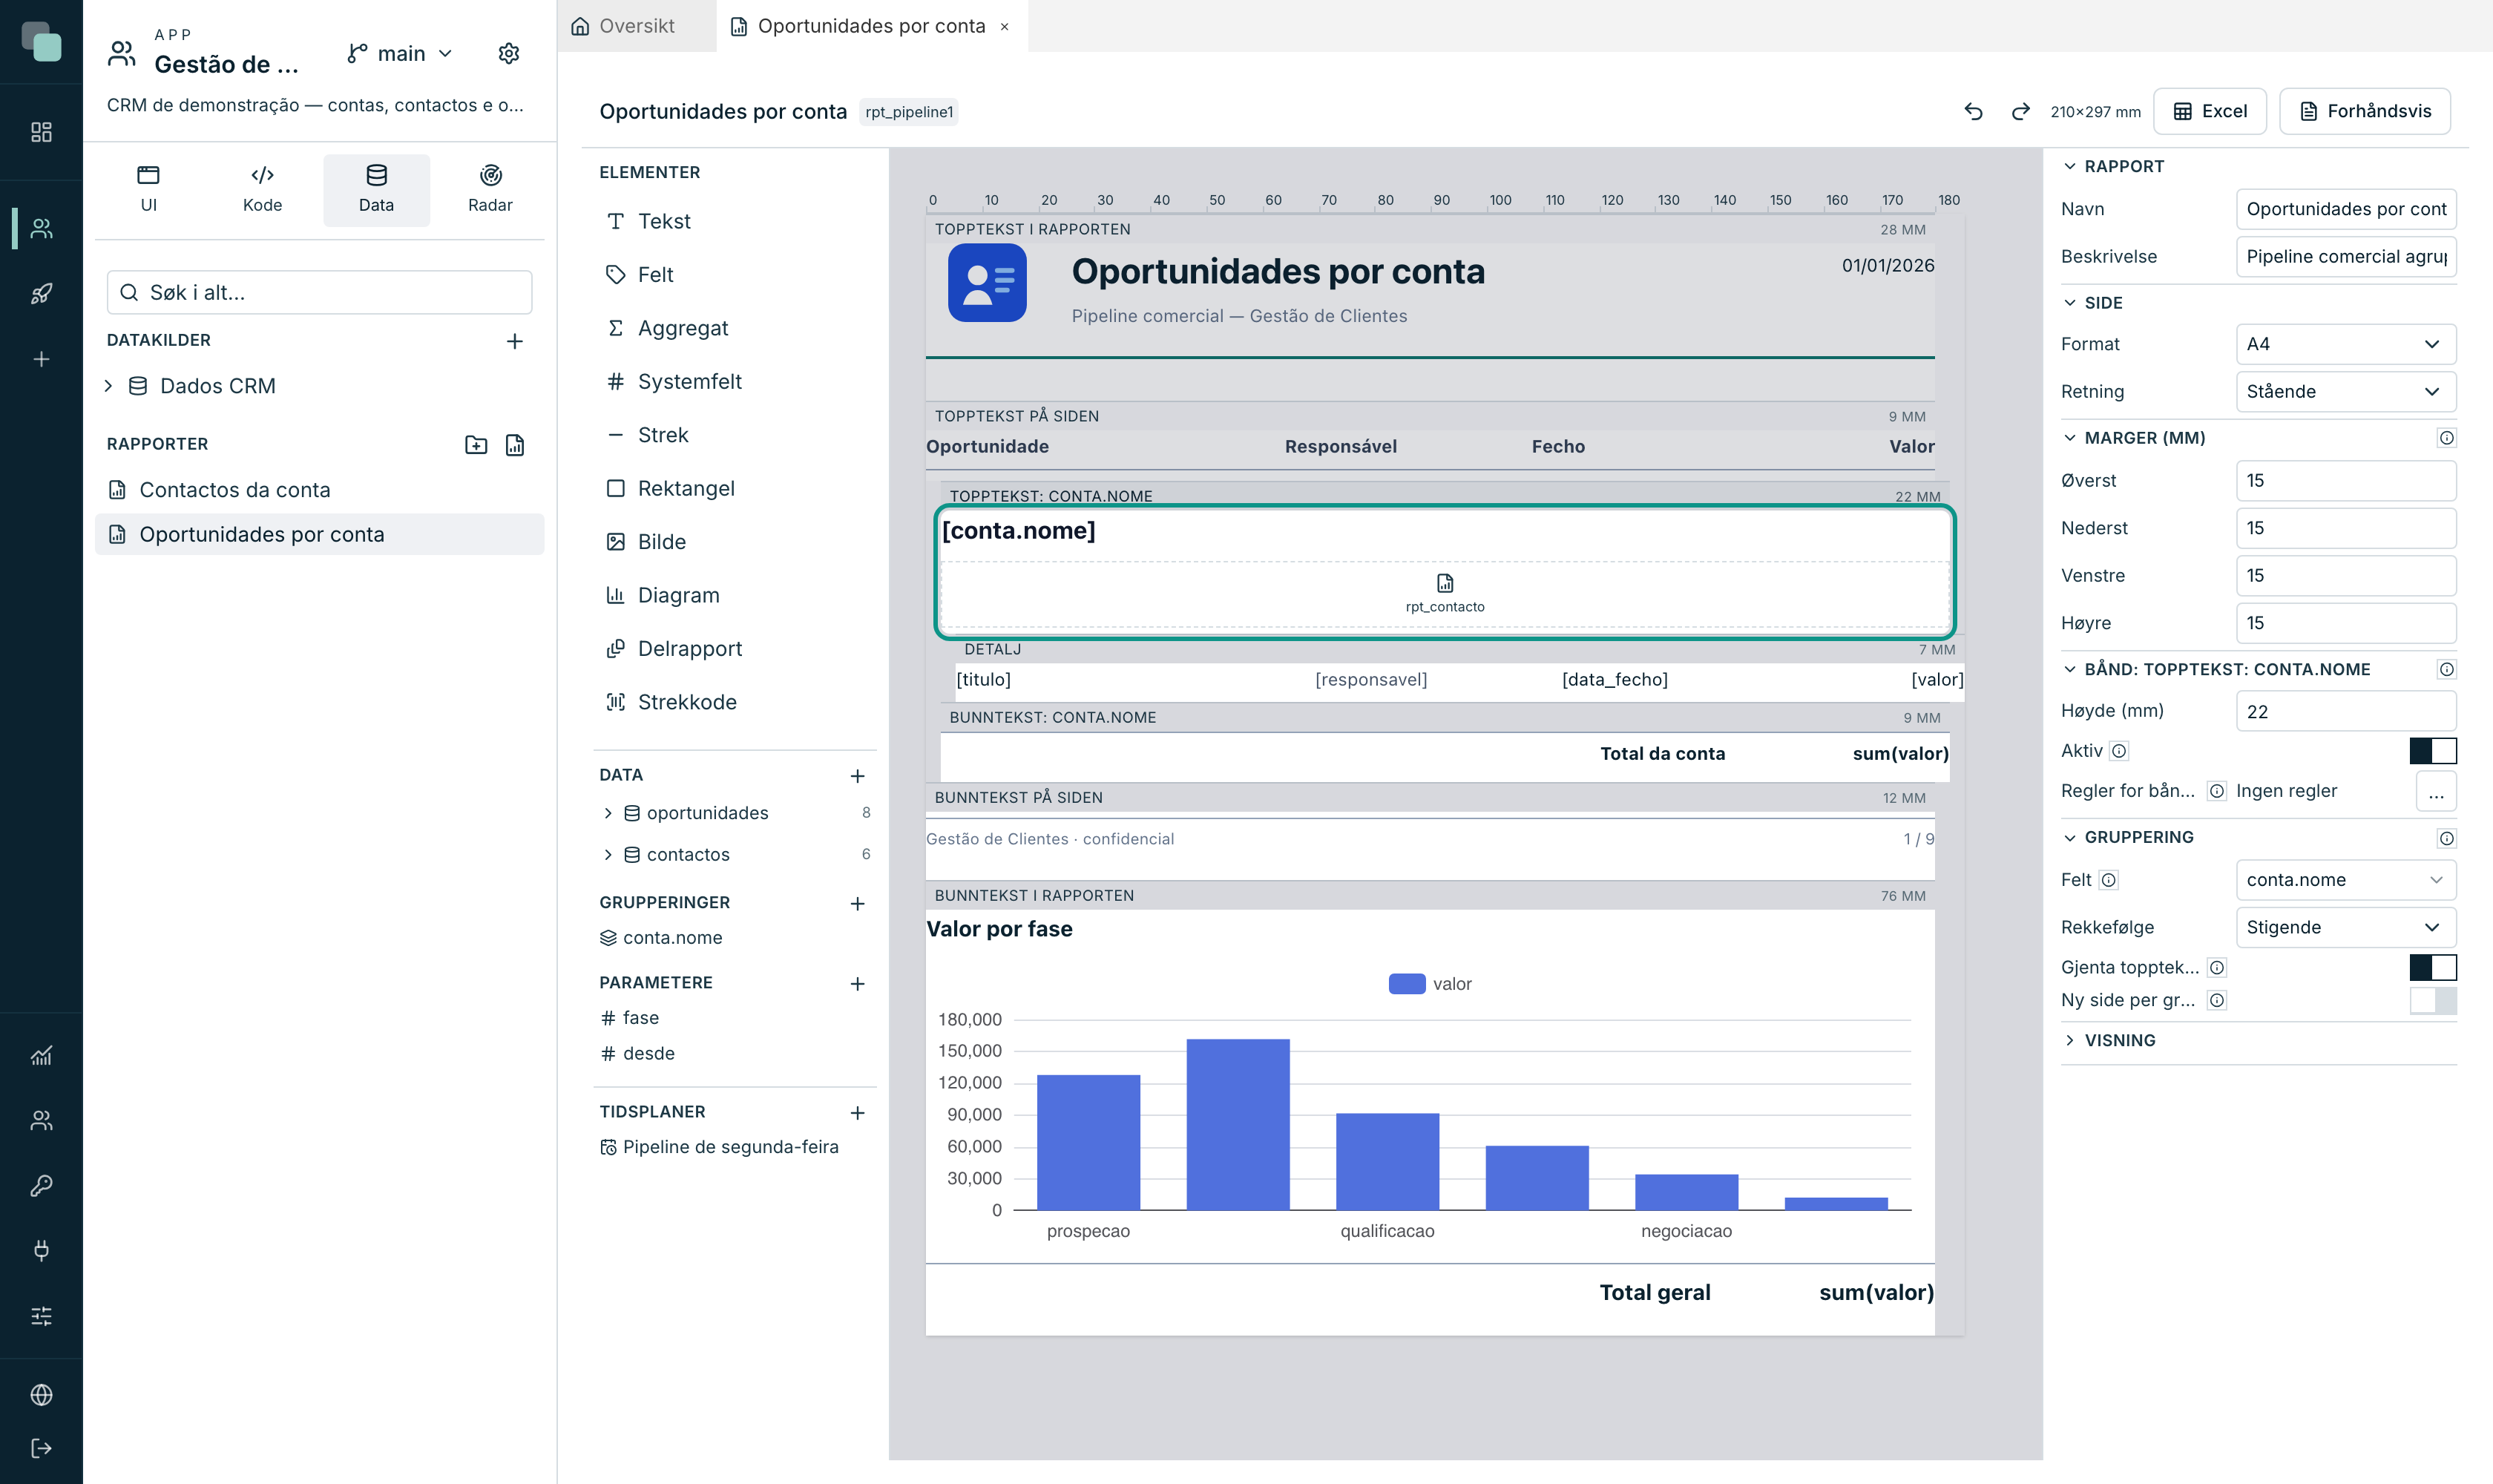Click the Søk i alt search field
The width and height of the screenshot is (2493, 1484).
[x=319, y=292]
